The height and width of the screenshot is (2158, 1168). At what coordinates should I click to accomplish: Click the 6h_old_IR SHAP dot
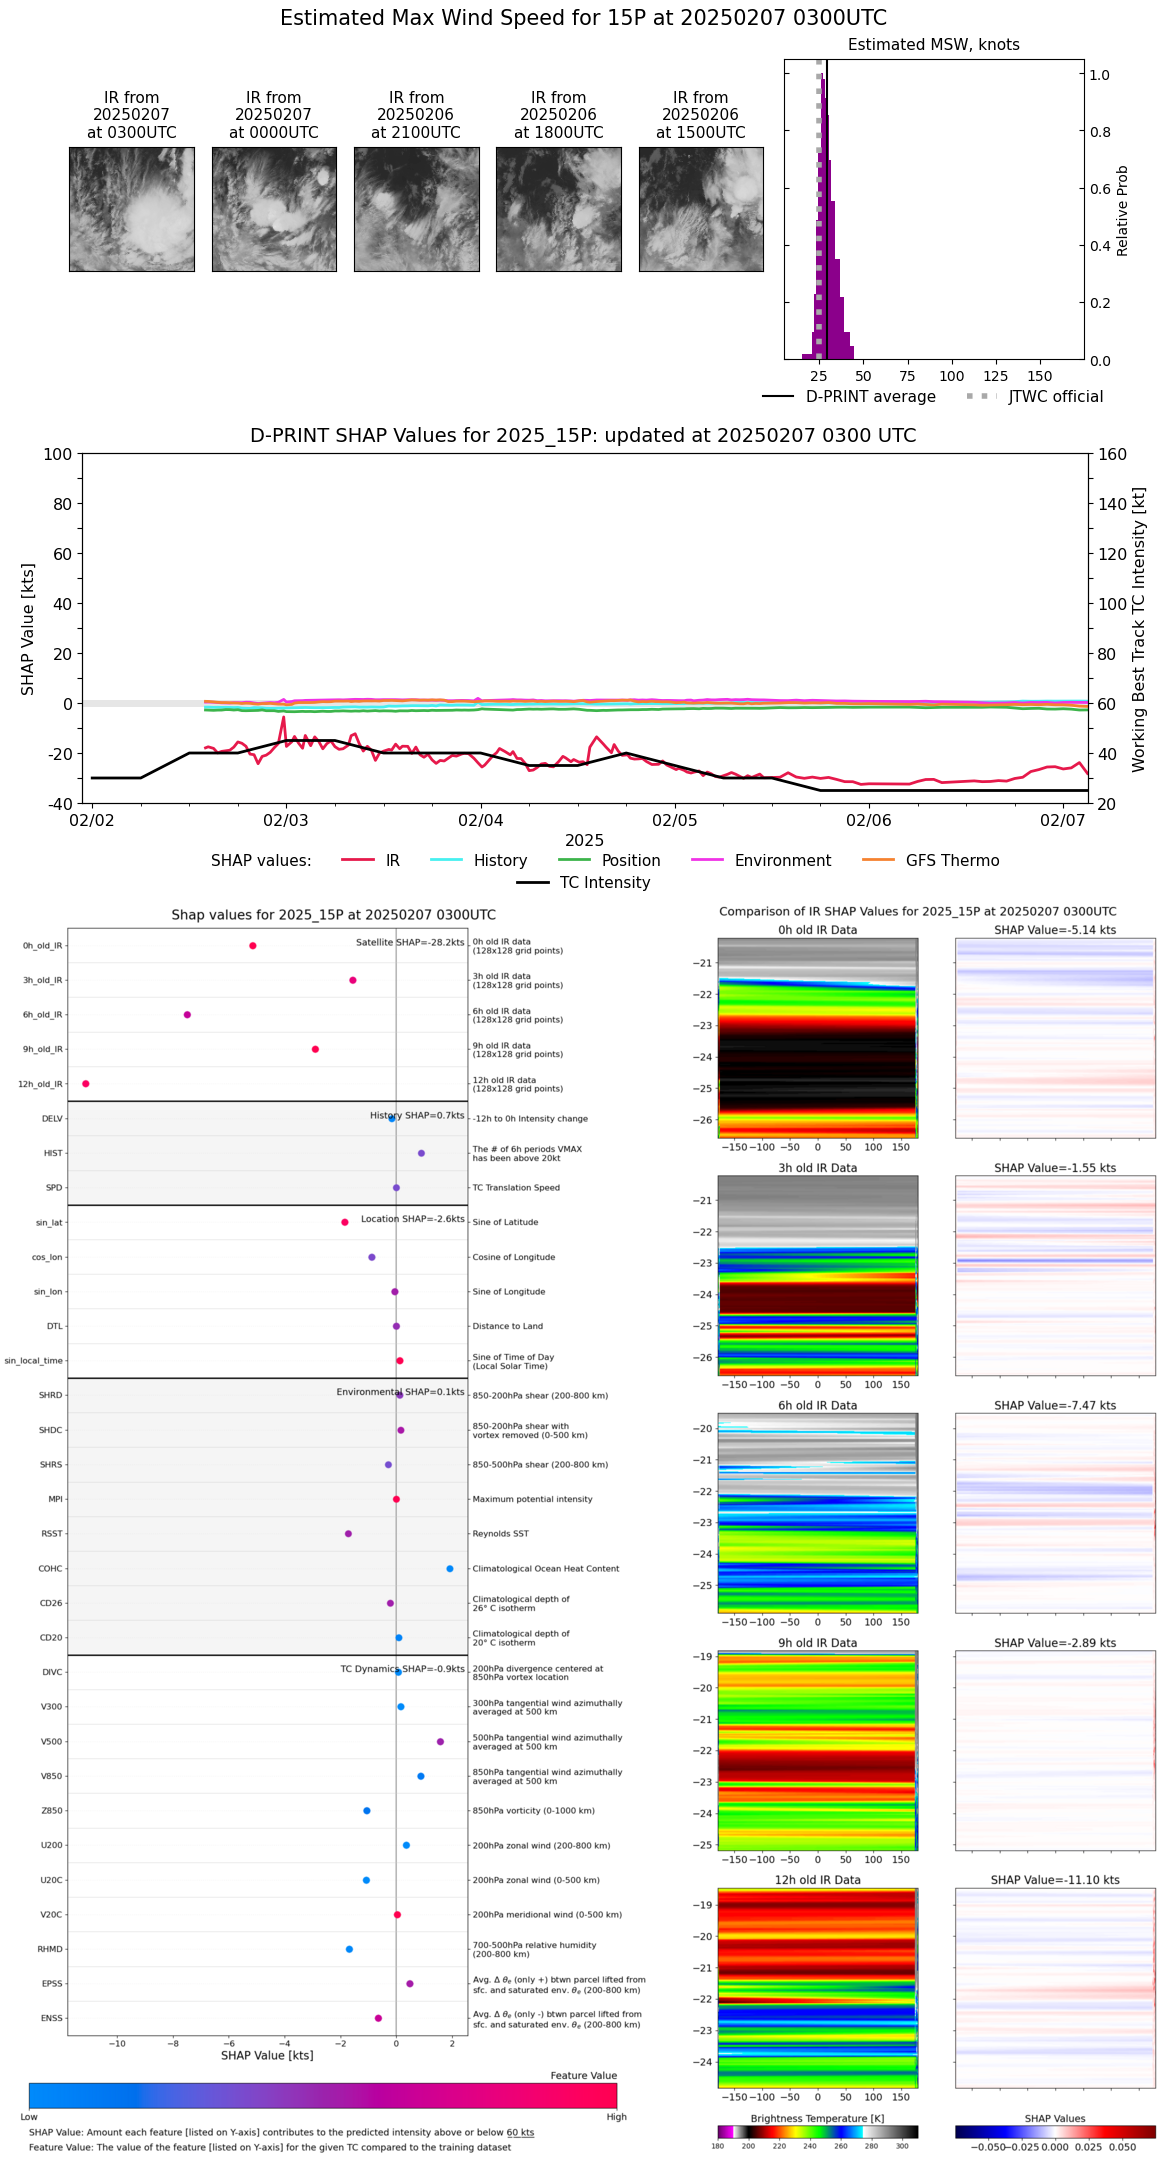coord(187,1014)
